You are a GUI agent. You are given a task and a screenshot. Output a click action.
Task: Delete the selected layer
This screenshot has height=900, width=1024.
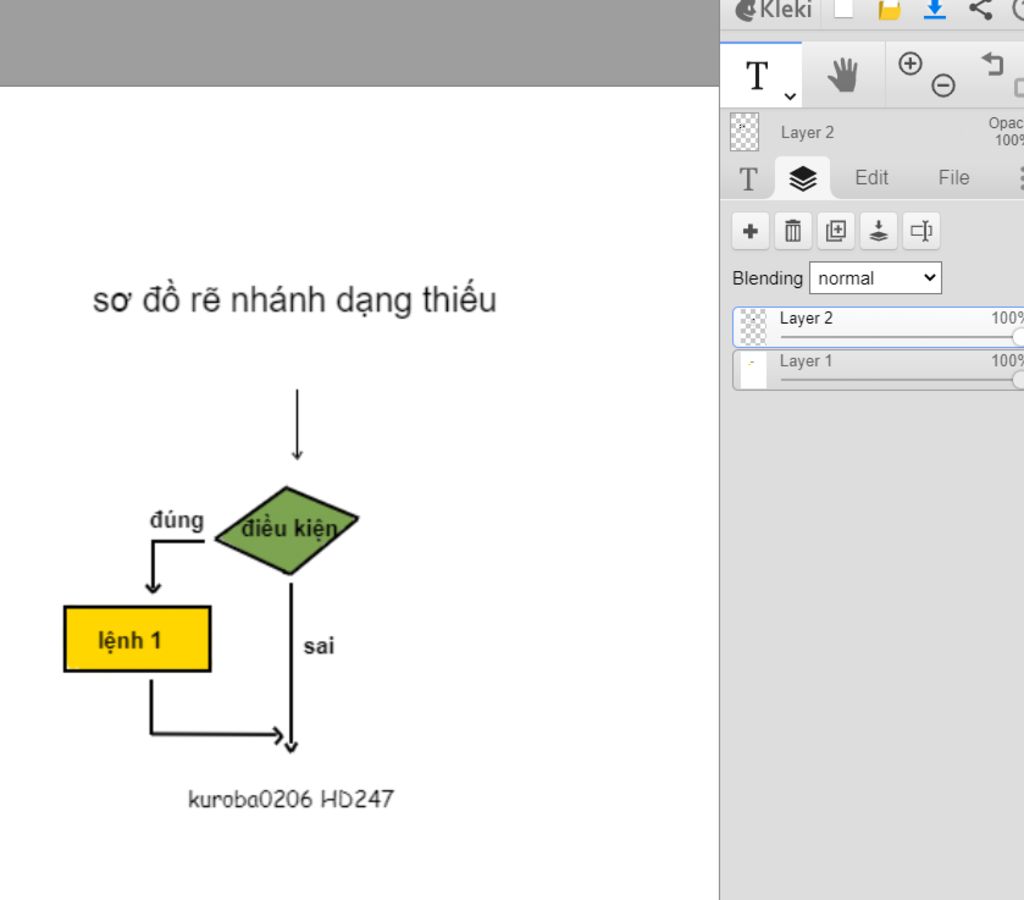[x=793, y=231]
